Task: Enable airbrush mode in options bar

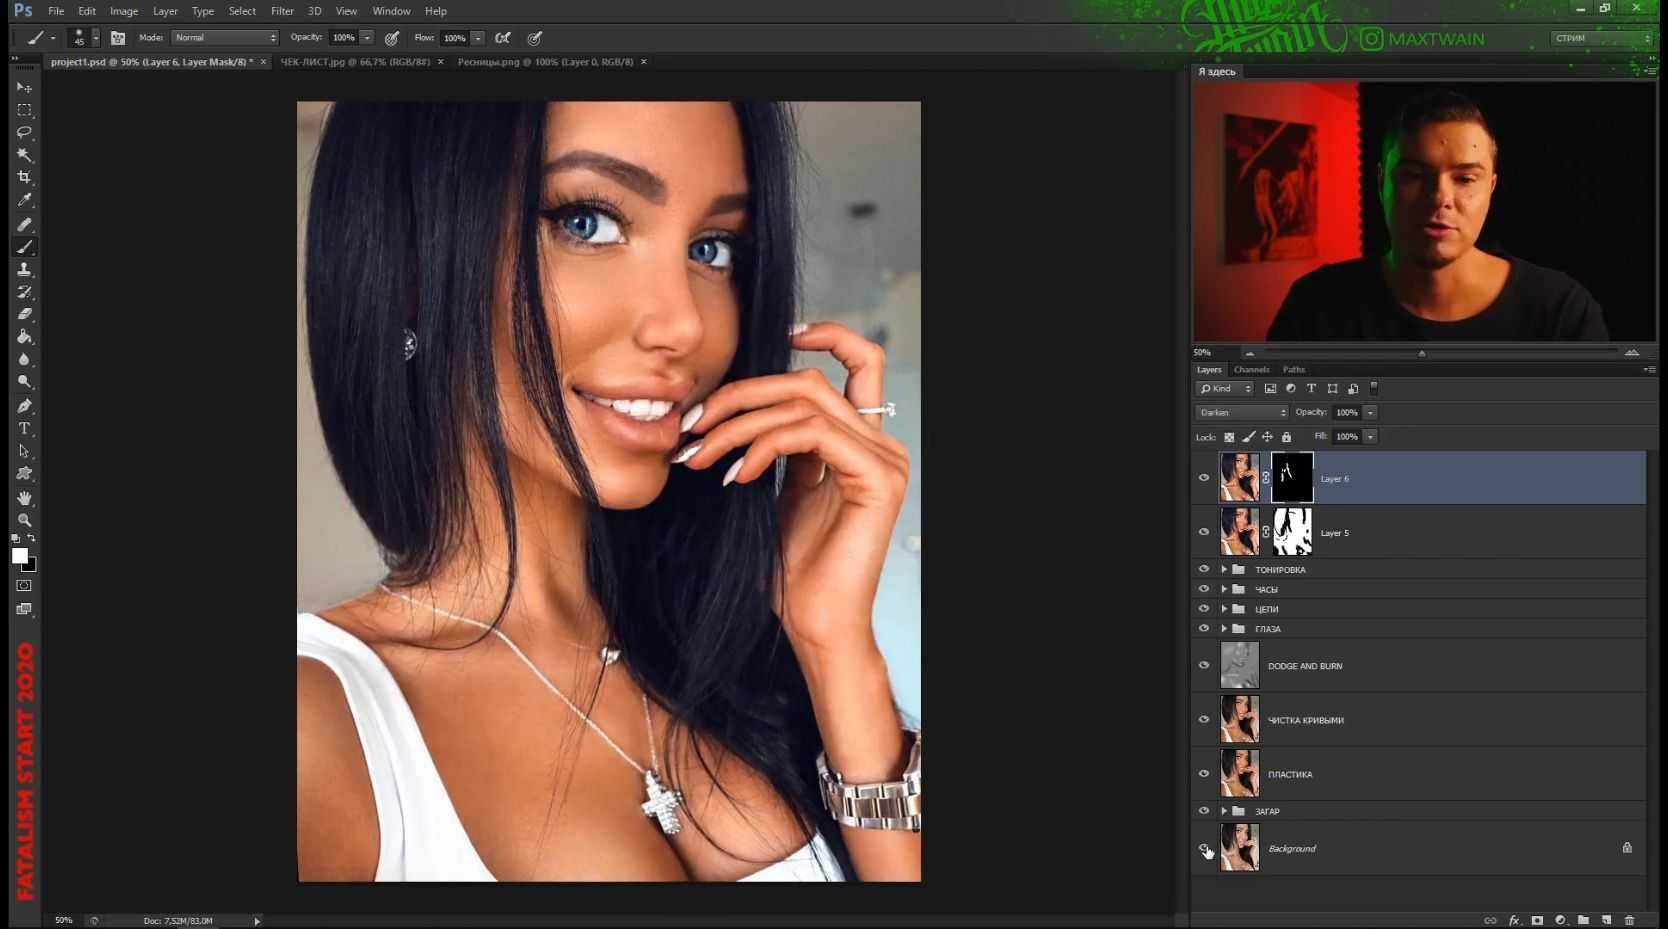Action: click(503, 38)
